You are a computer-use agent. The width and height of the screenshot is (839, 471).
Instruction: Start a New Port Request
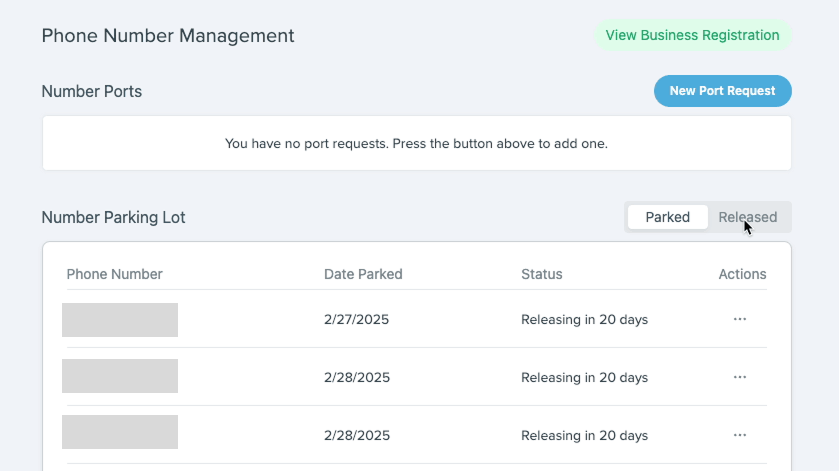pyautogui.click(x=722, y=91)
